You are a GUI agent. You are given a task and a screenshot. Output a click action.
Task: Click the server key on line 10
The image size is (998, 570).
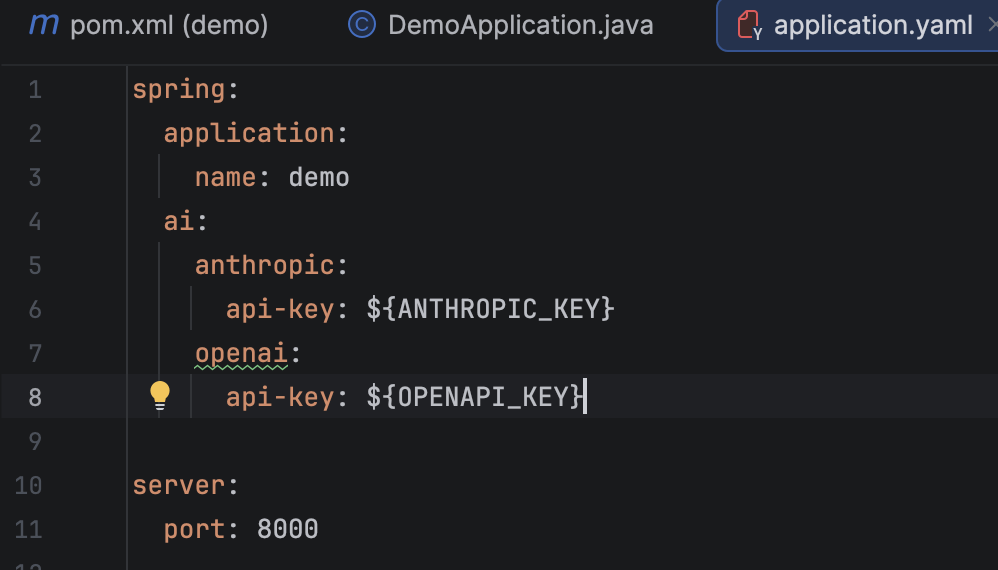(179, 485)
